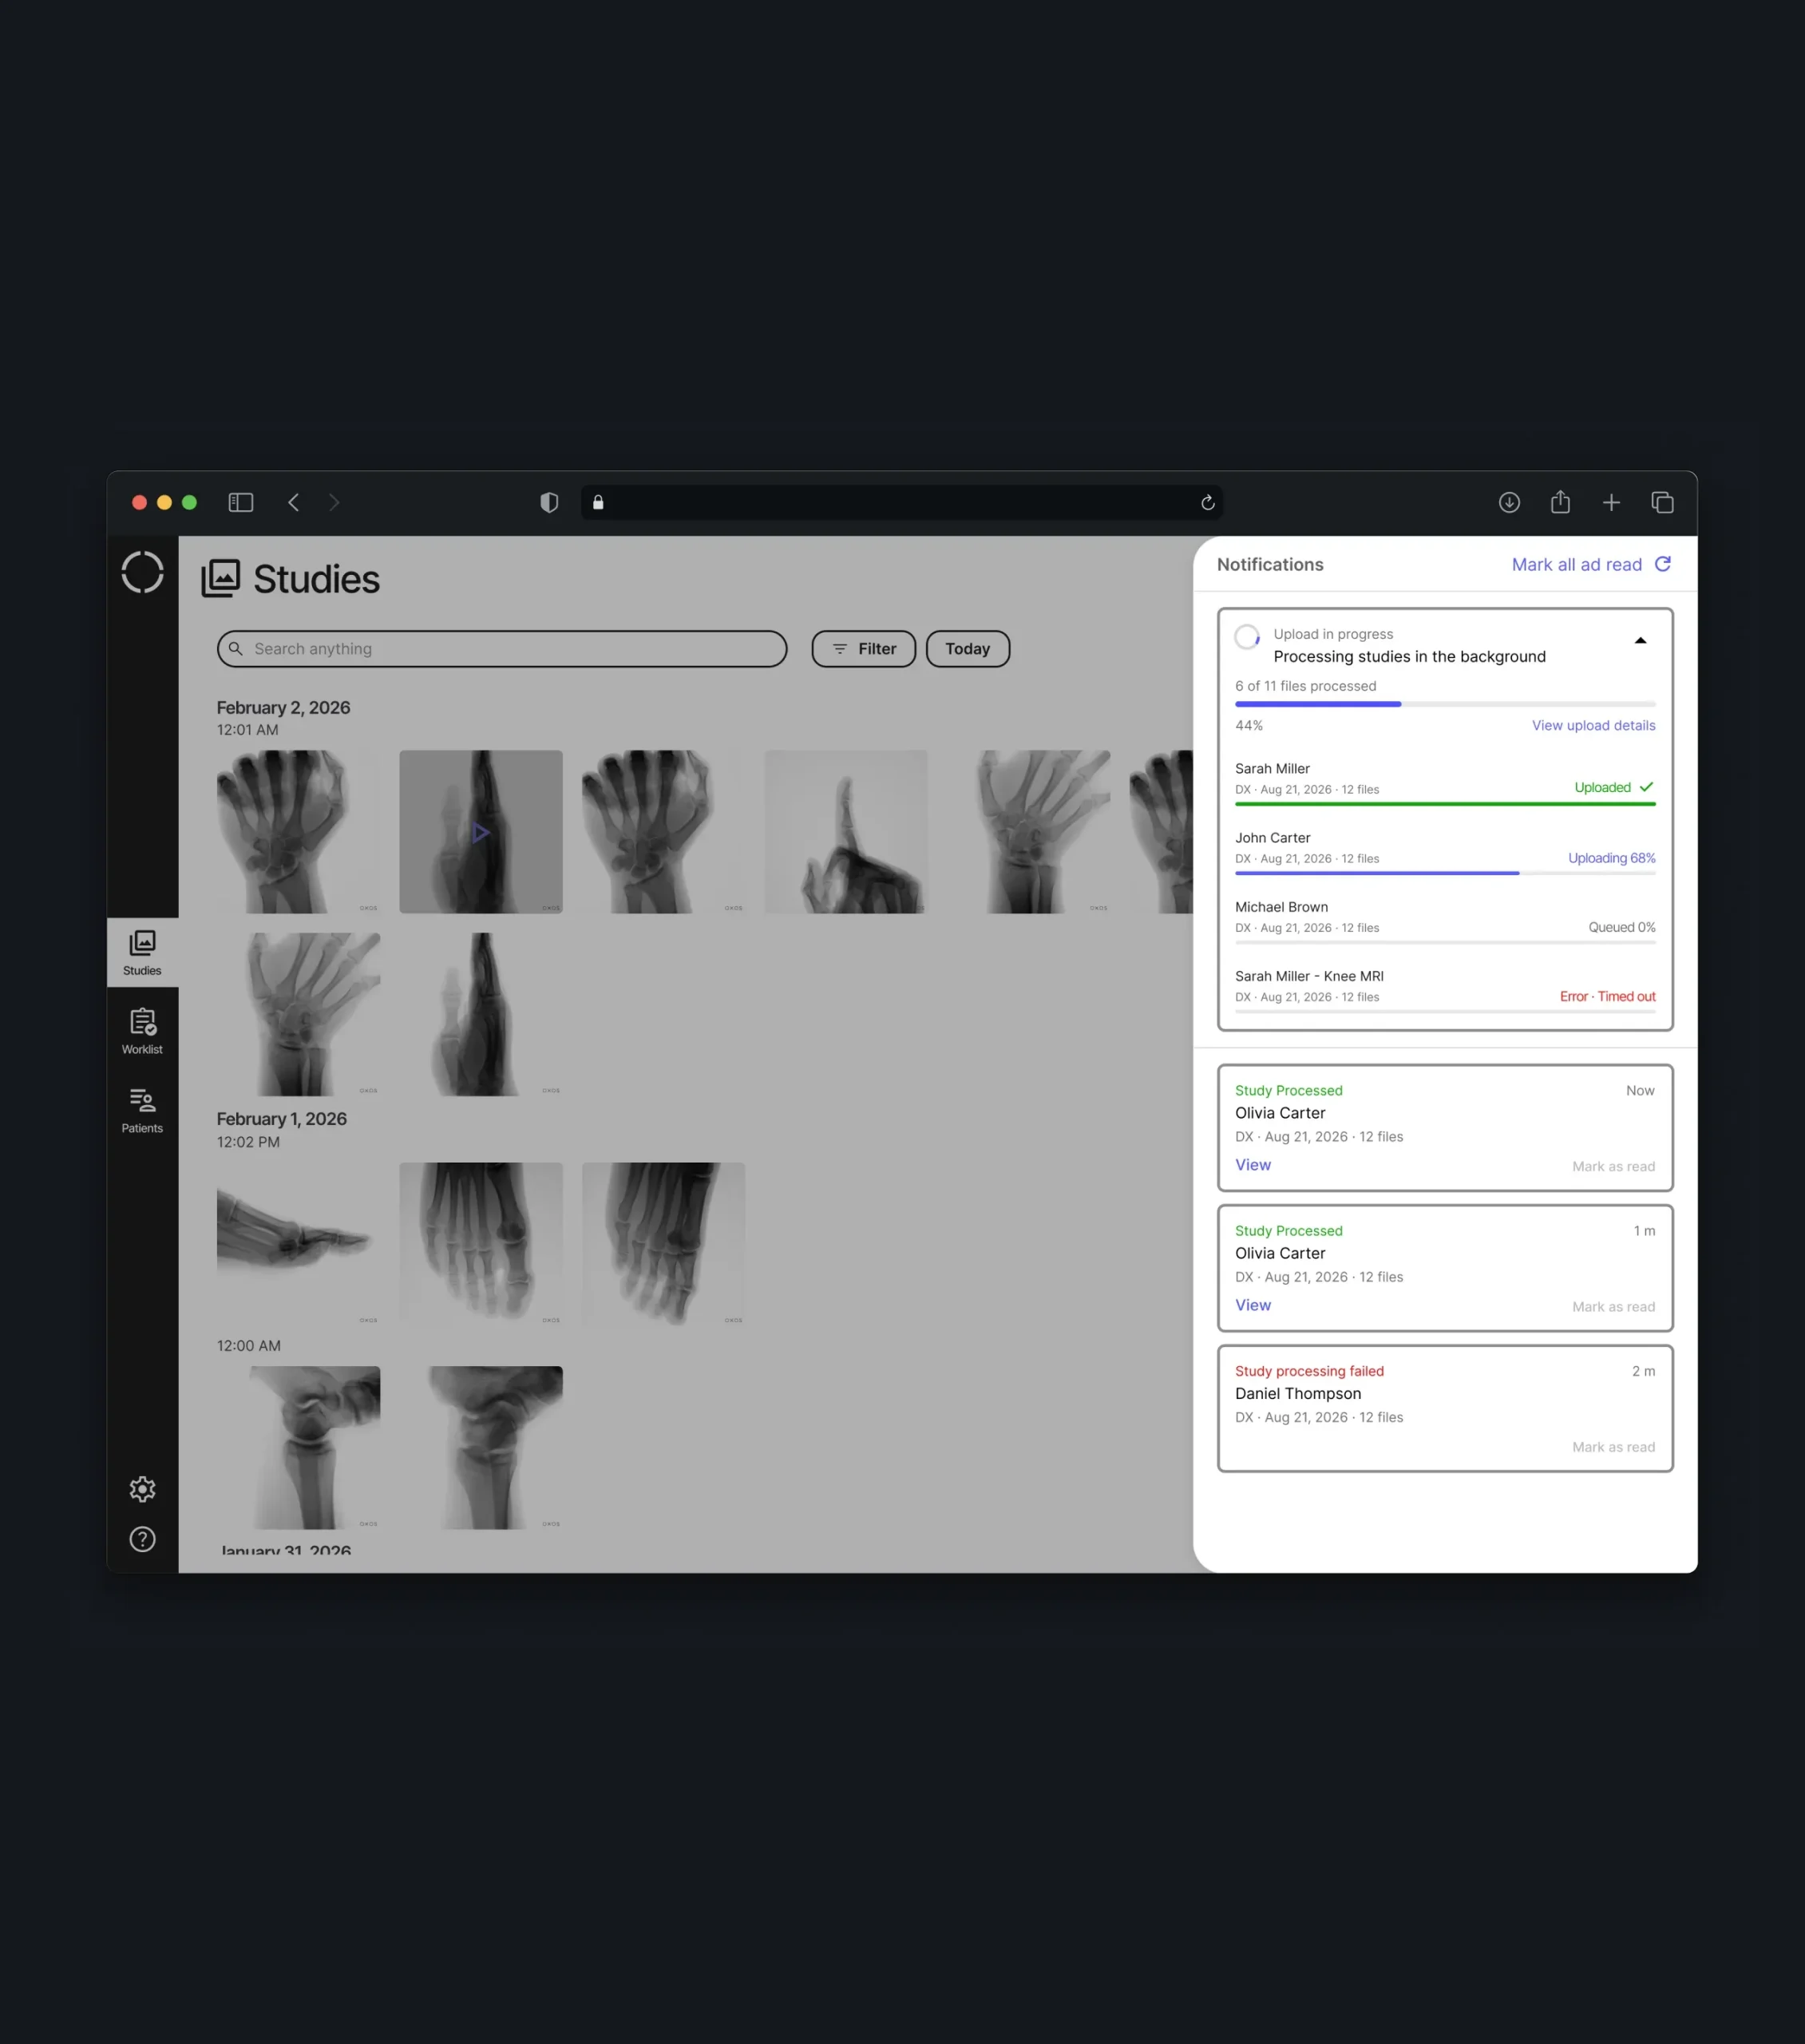Viewport: 1805px width, 2044px height.
Task: Go back with the browser arrow
Action: tap(294, 502)
